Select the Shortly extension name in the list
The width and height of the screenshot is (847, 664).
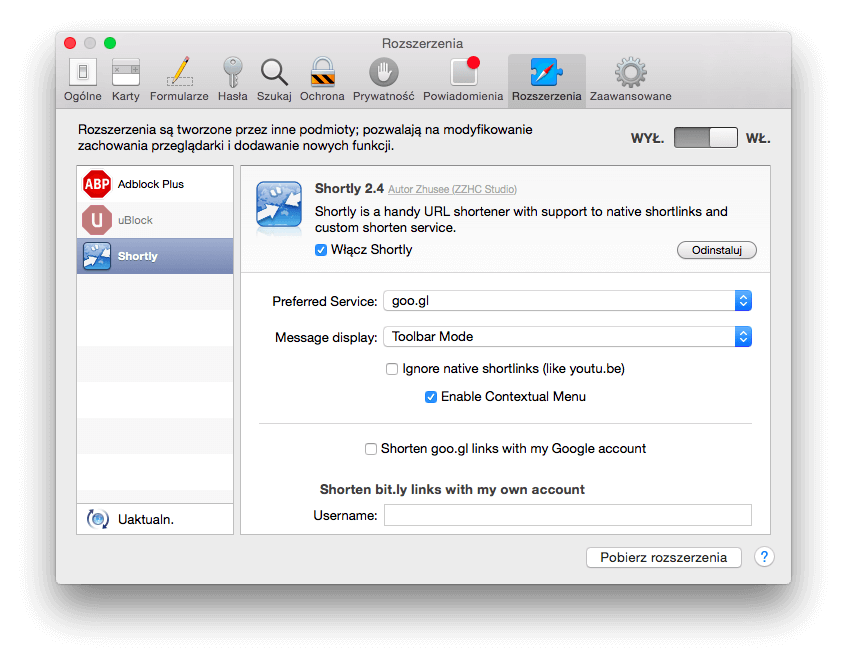click(x=137, y=256)
